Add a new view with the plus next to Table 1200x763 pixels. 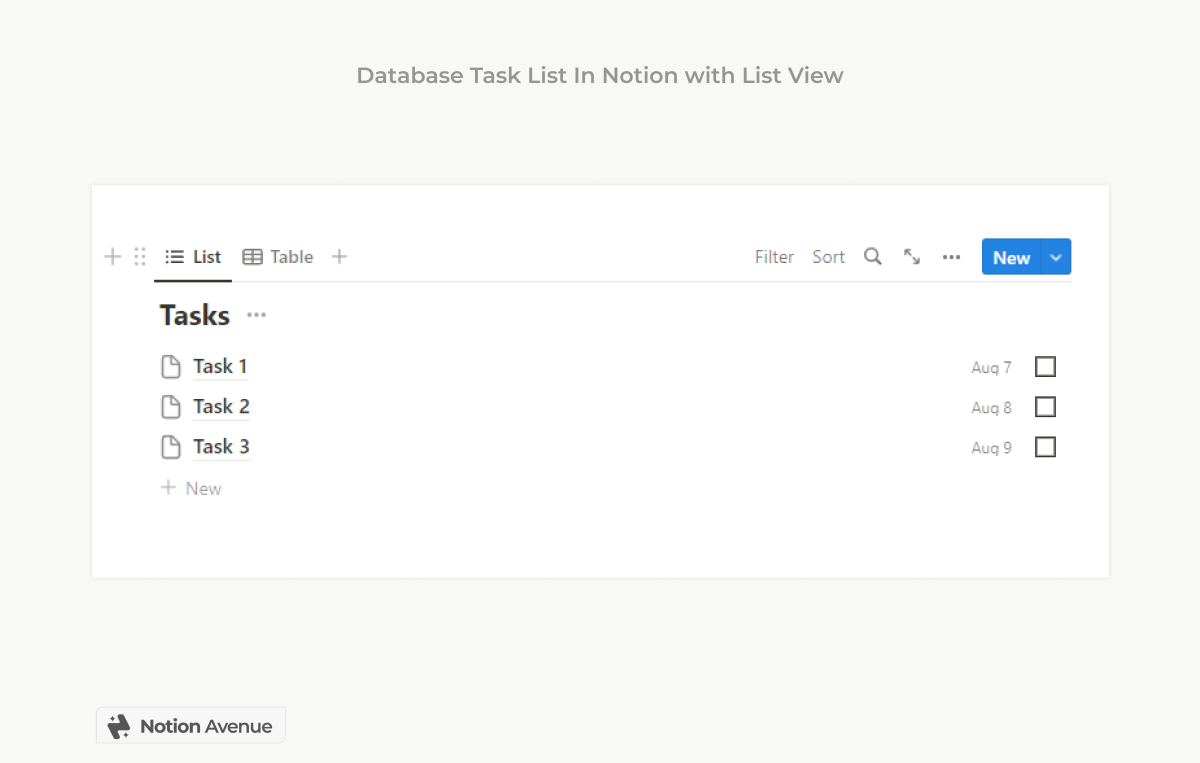tap(339, 256)
